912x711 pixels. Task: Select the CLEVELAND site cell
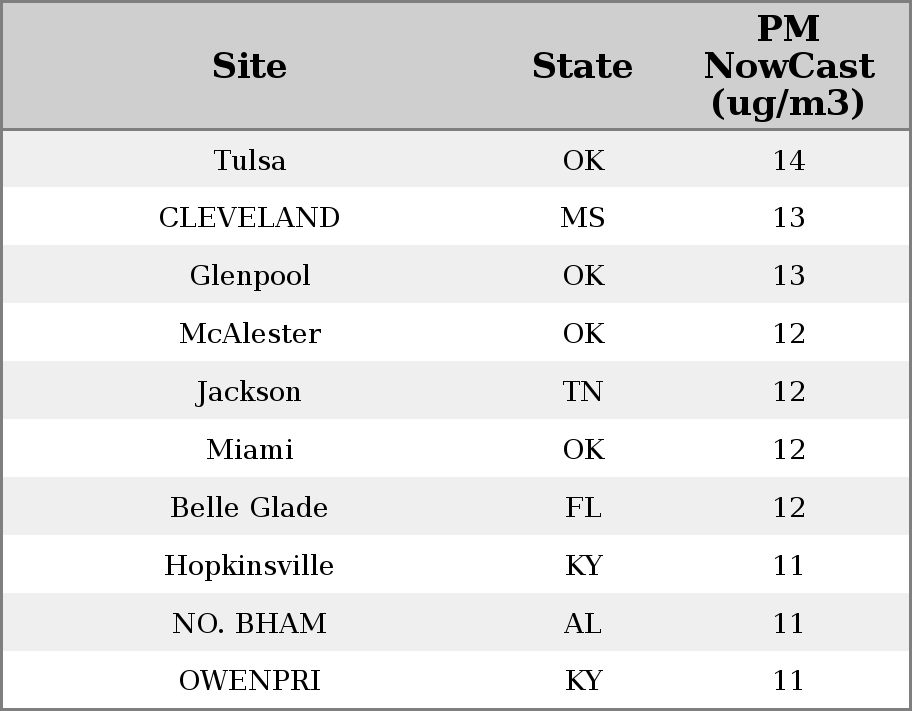click(x=250, y=218)
